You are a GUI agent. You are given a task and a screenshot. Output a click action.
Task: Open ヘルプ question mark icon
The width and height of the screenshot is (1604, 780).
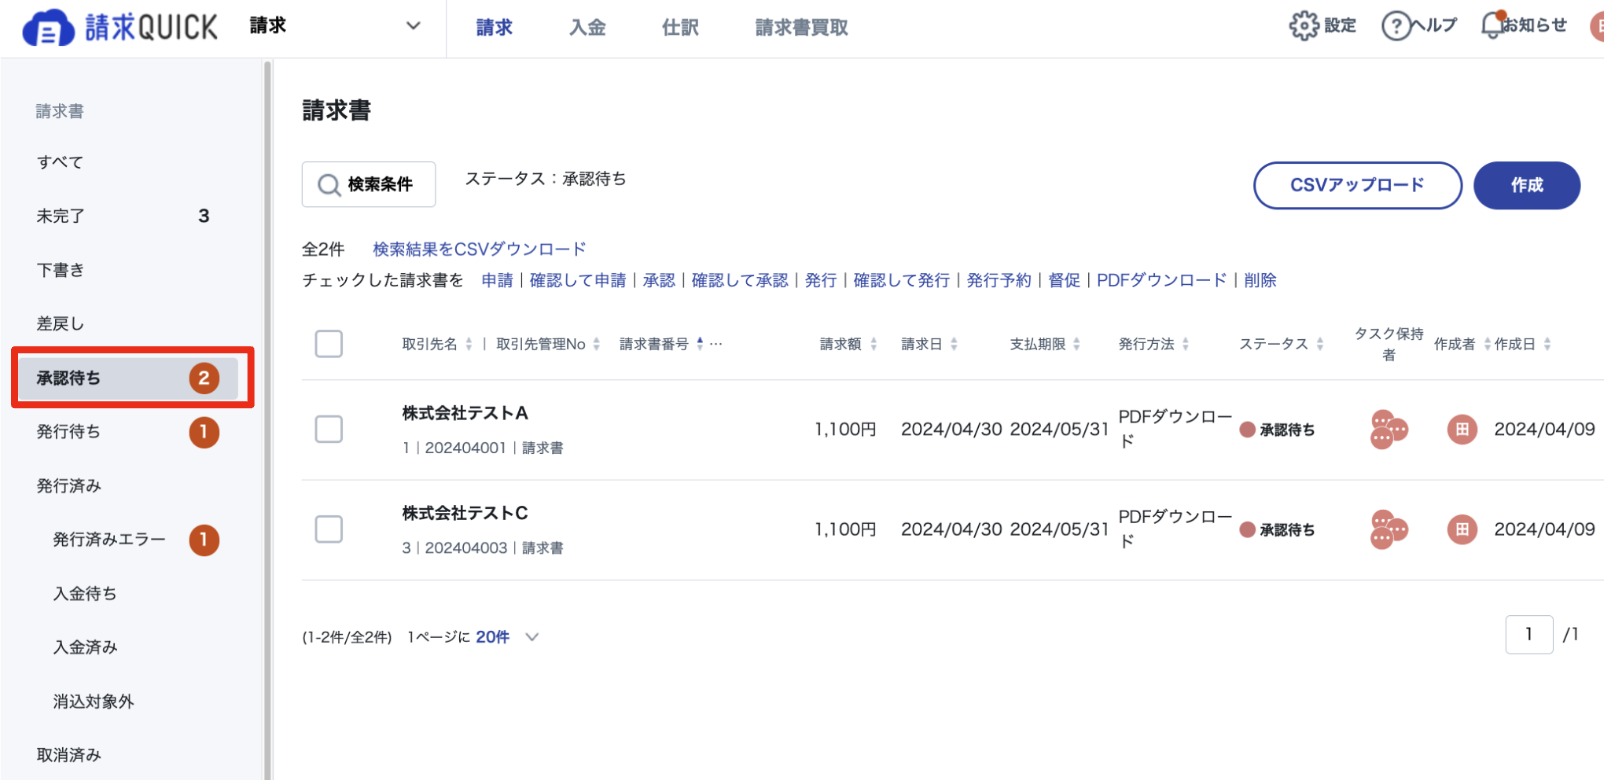tap(1395, 26)
